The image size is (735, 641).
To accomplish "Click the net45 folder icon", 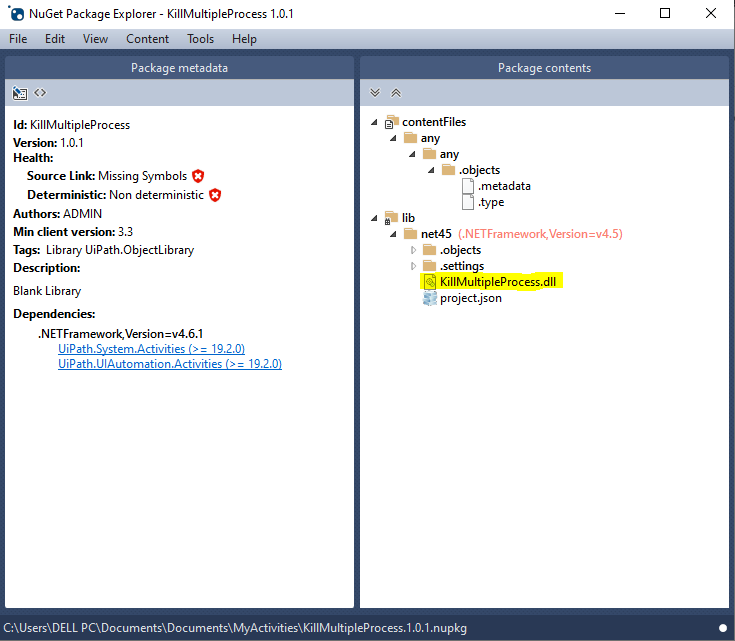I will pyautogui.click(x=410, y=234).
